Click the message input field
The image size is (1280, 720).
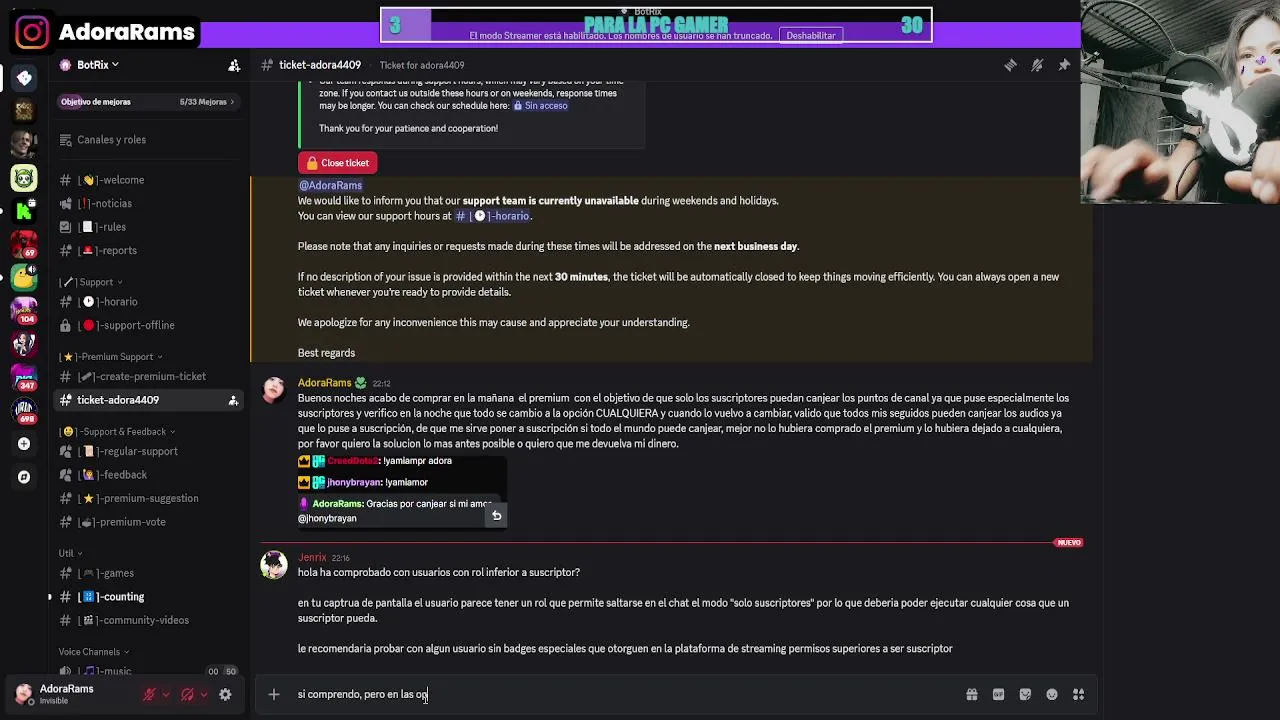click(x=620, y=694)
